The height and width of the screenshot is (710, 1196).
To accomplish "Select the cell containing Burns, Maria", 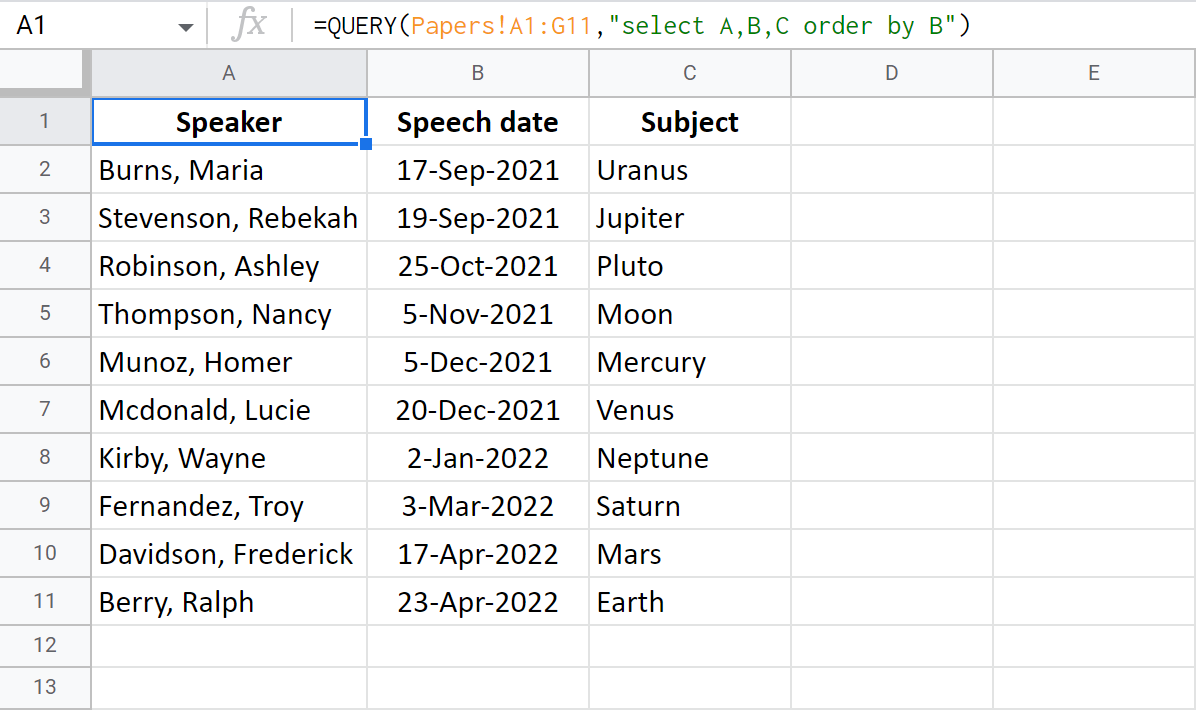I will [x=228, y=170].
